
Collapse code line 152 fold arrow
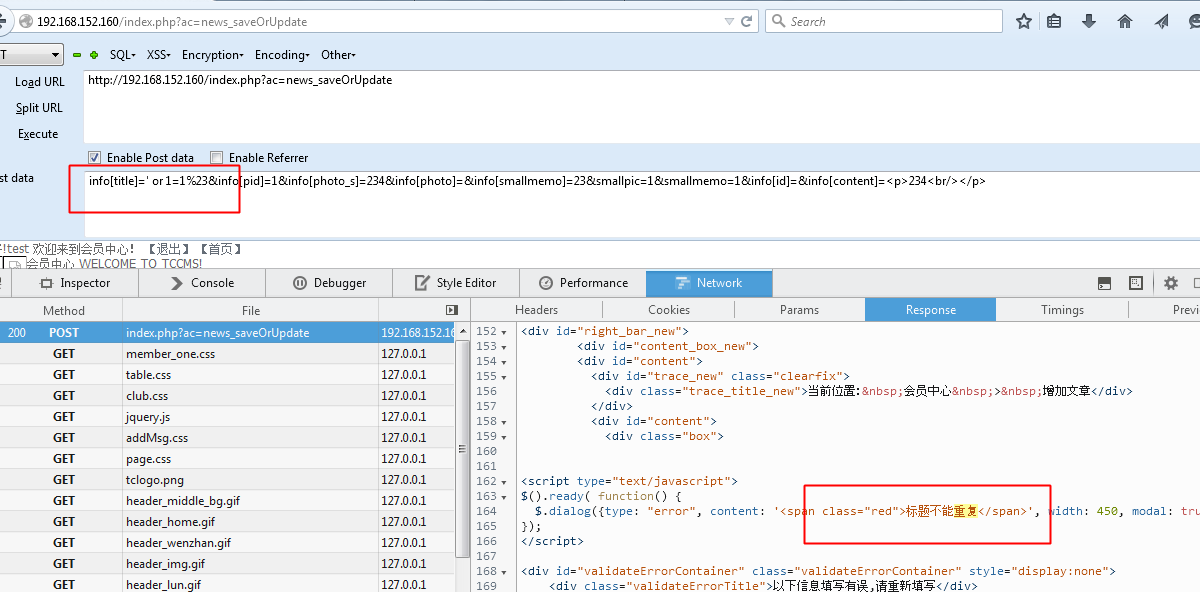504,331
